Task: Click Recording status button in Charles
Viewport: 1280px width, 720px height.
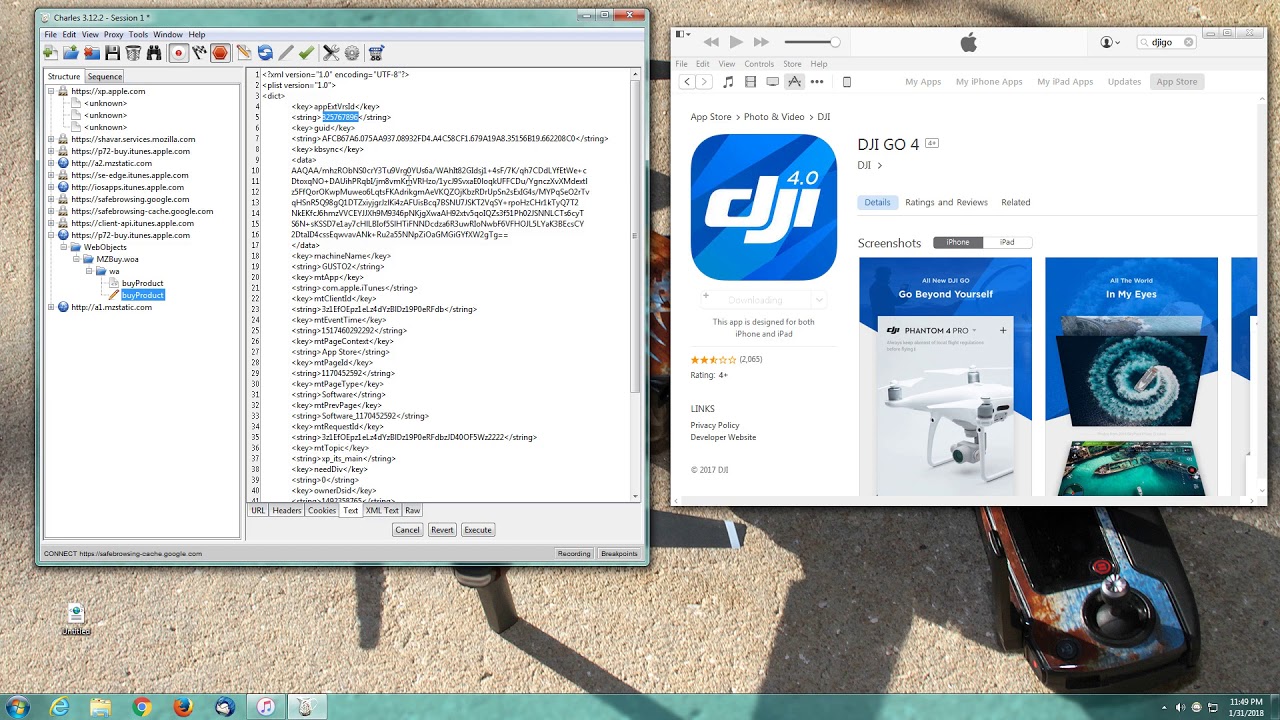Action: [574, 553]
